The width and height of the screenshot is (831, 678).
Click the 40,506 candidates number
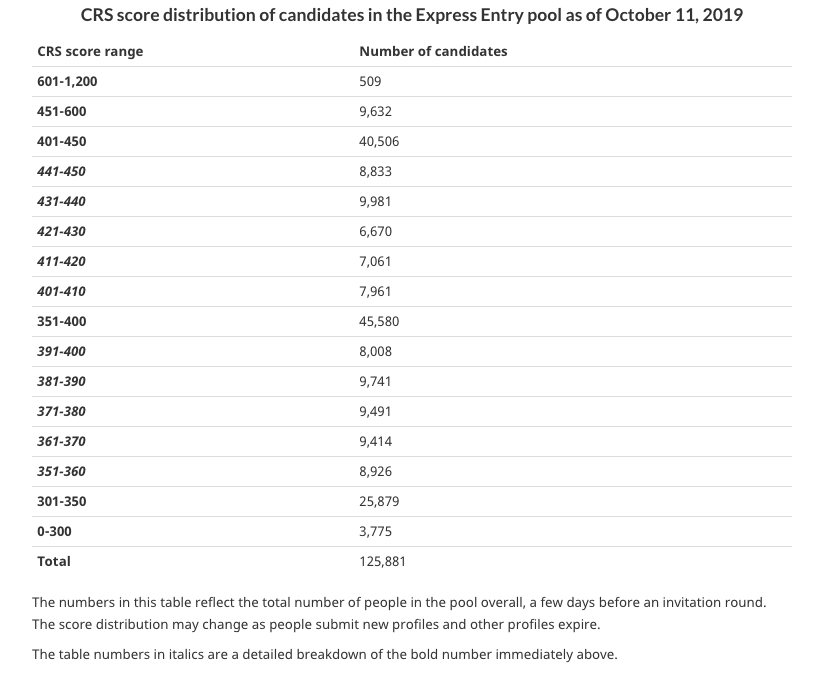pyautogui.click(x=379, y=141)
